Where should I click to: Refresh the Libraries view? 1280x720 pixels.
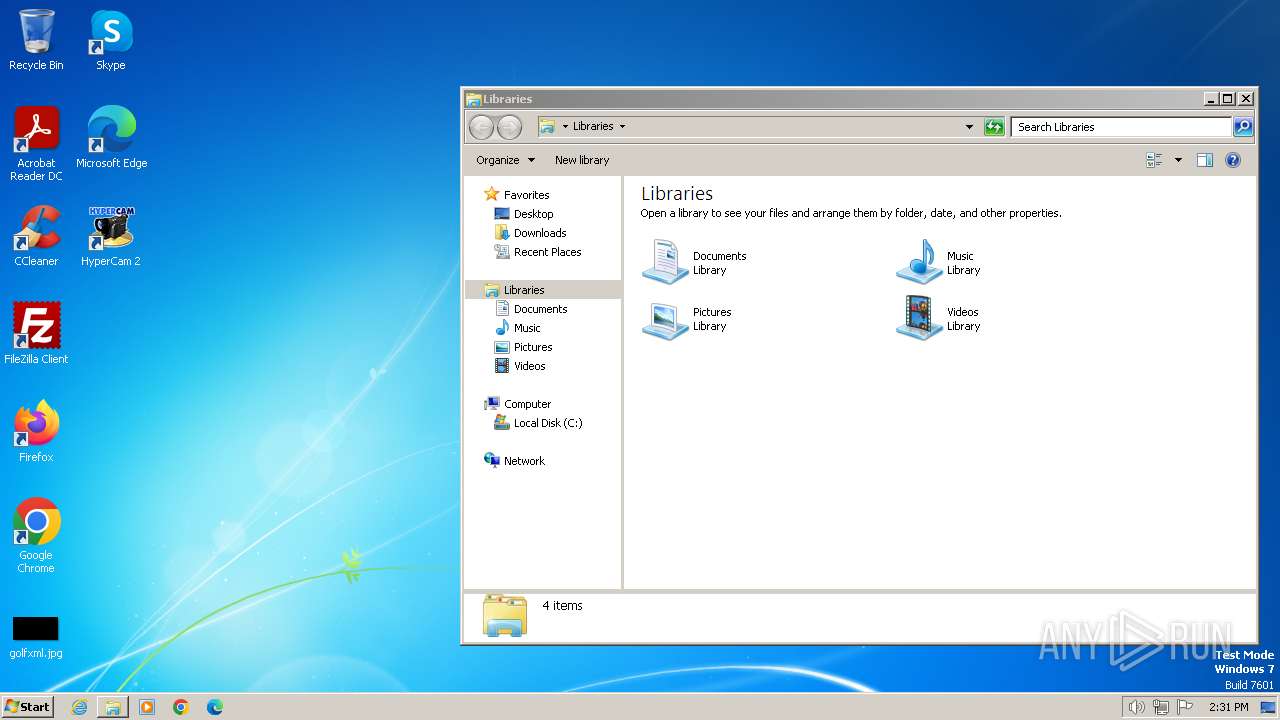(x=994, y=127)
